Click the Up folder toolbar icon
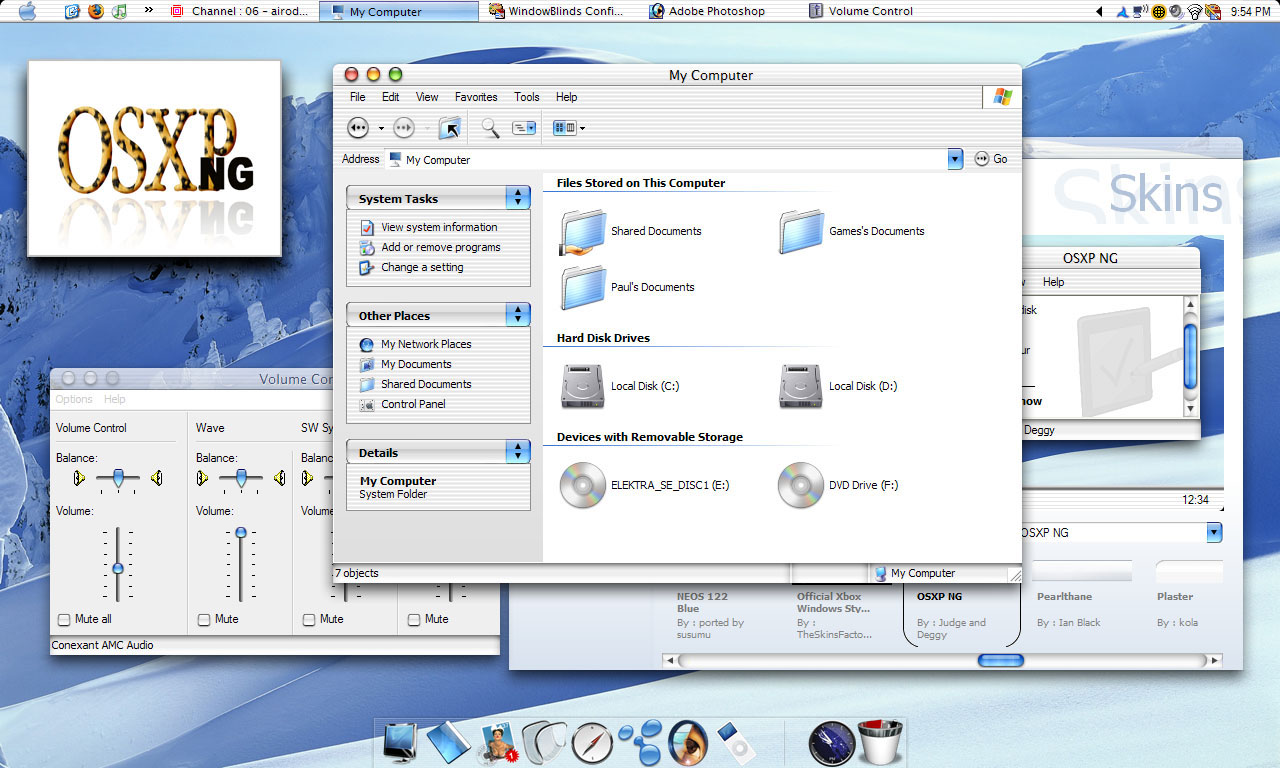 [450, 128]
